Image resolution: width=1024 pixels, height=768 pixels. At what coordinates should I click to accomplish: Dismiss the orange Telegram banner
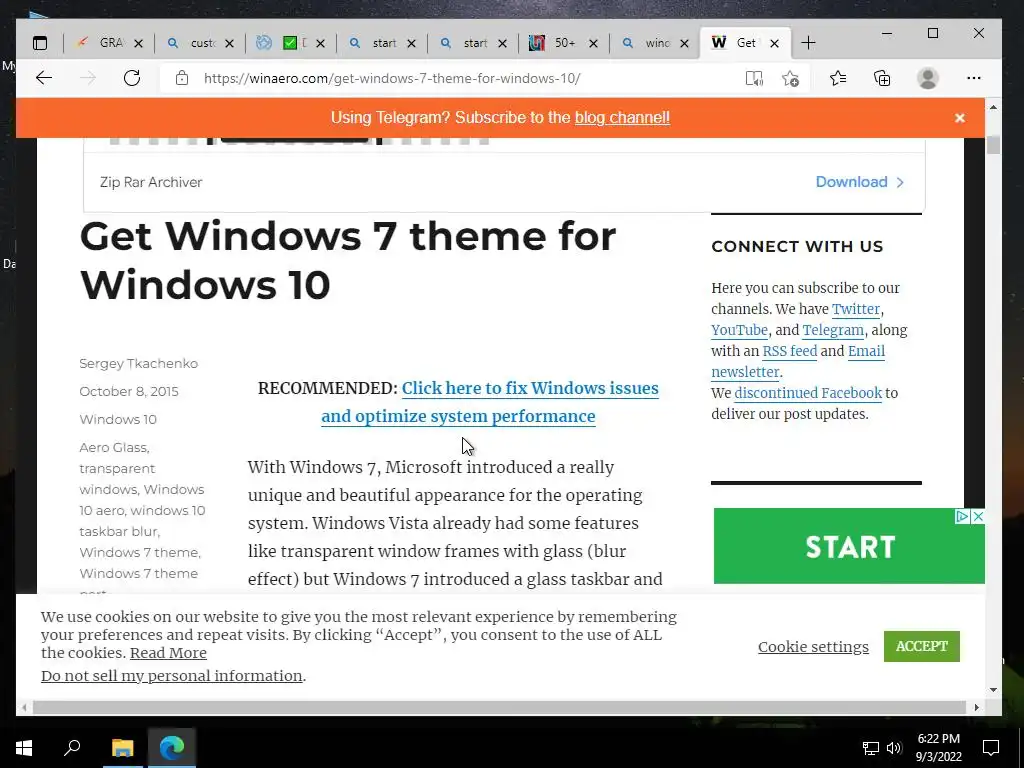(x=959, y=118)
